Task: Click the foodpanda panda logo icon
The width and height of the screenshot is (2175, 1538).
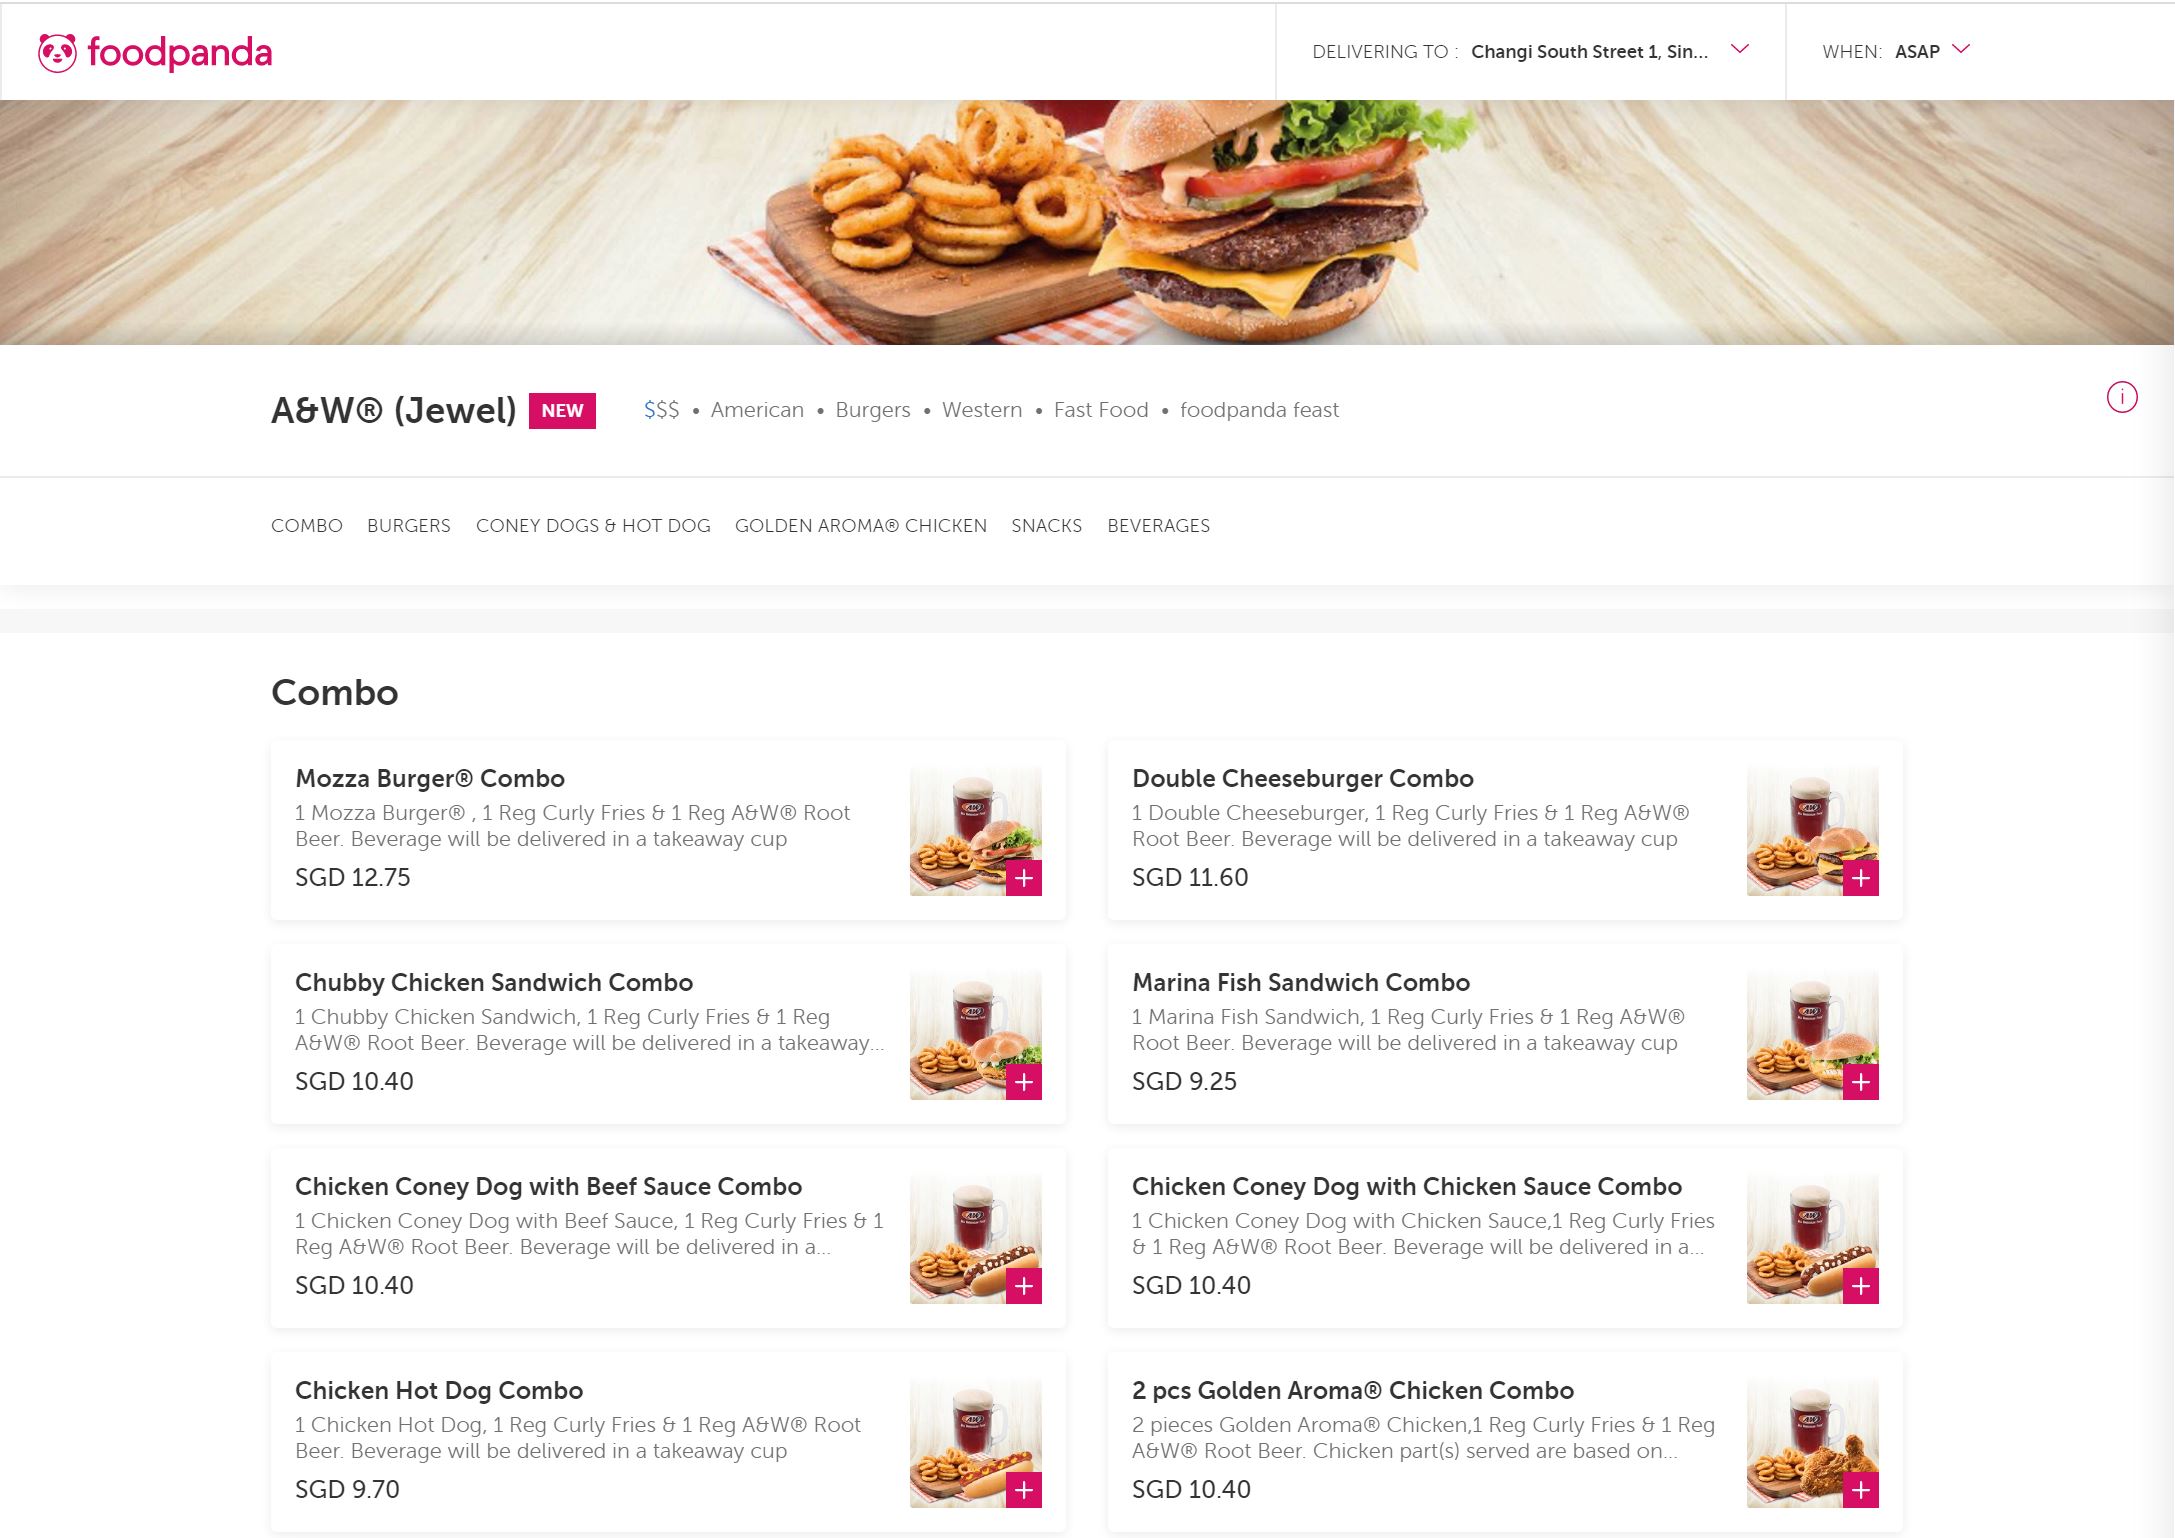Action: (x=57, y=53)
